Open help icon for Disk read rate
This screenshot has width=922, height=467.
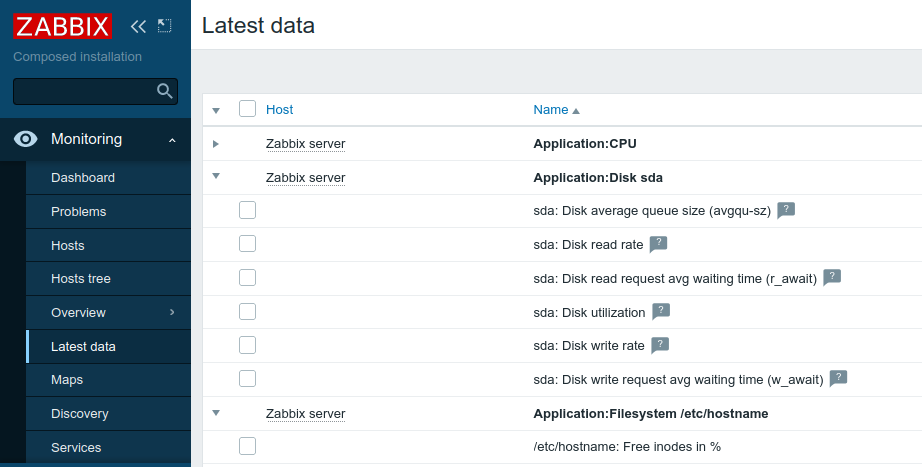(x=658, y=244)
